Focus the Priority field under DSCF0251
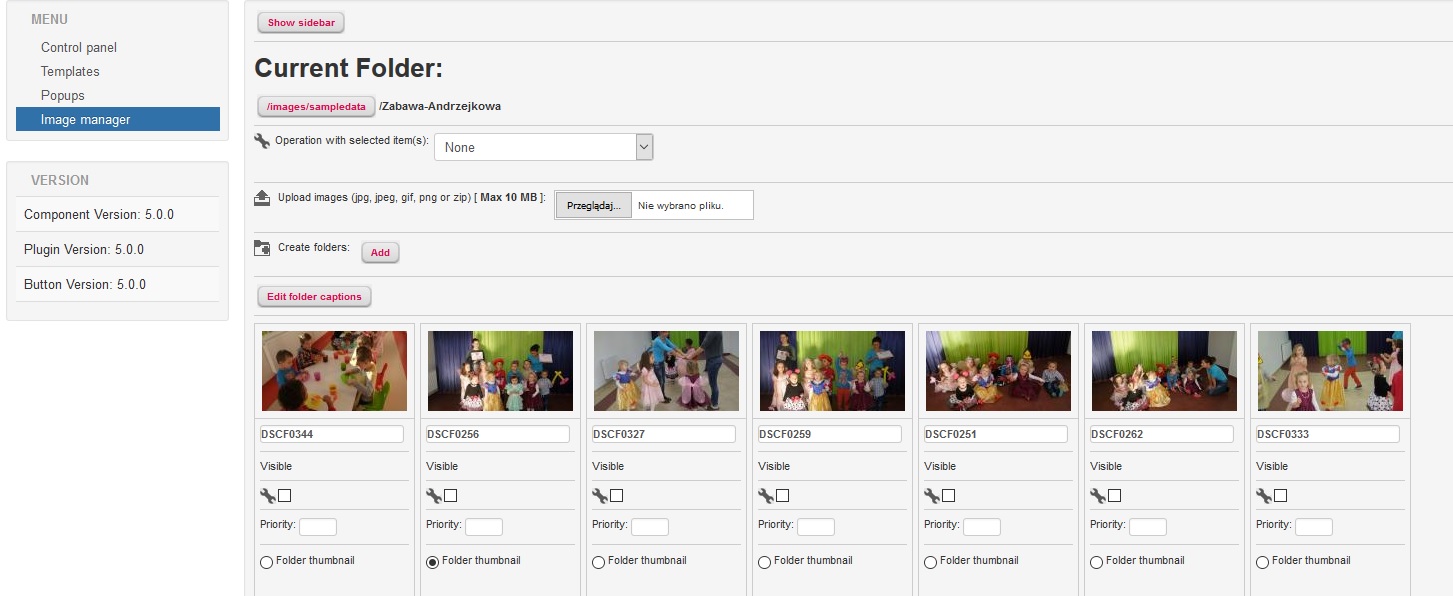Image resolution: width=1453 pixels, height=596 pixels. [982, 527]
